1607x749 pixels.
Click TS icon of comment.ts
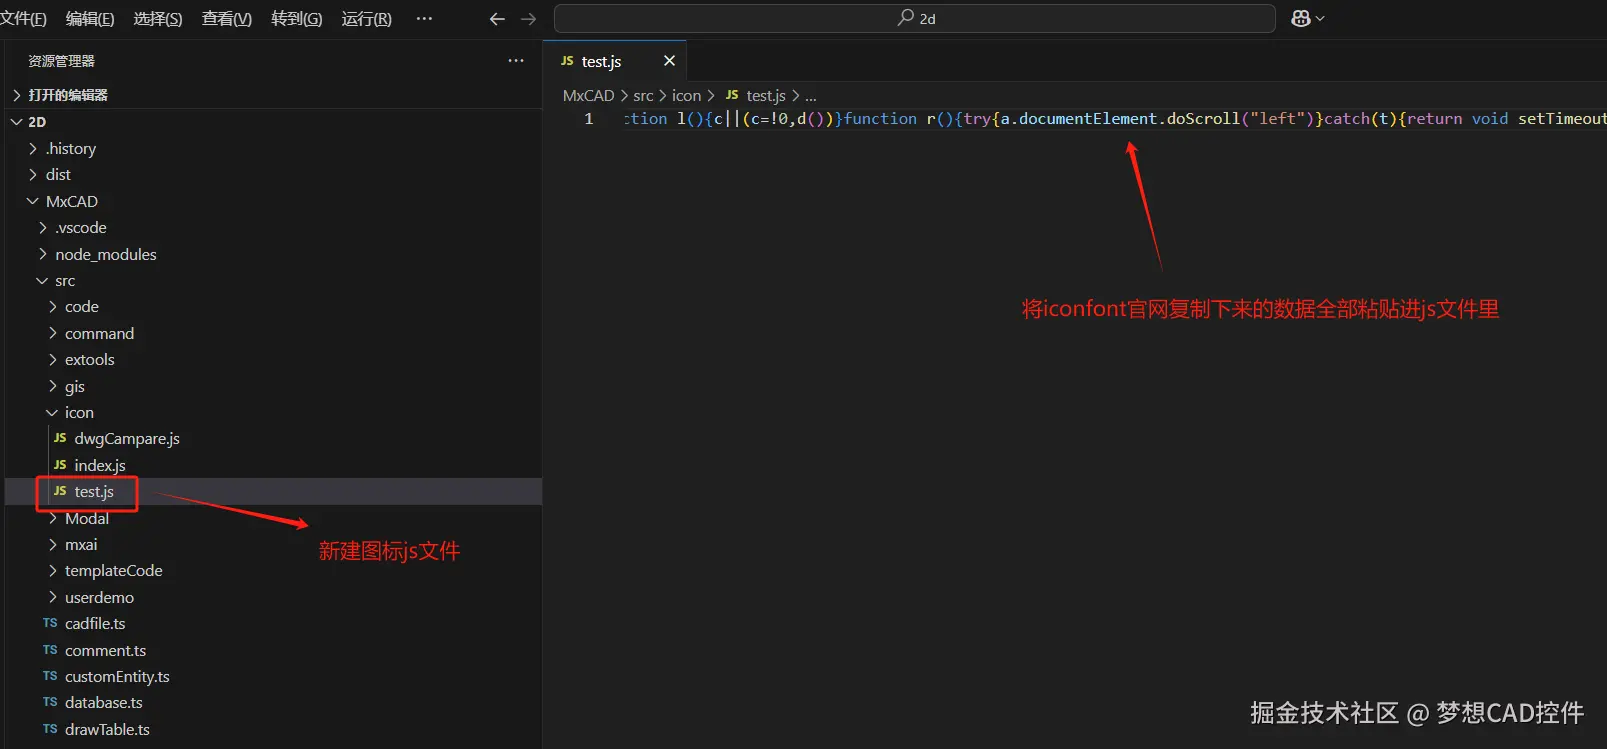[x=50, y=650]
